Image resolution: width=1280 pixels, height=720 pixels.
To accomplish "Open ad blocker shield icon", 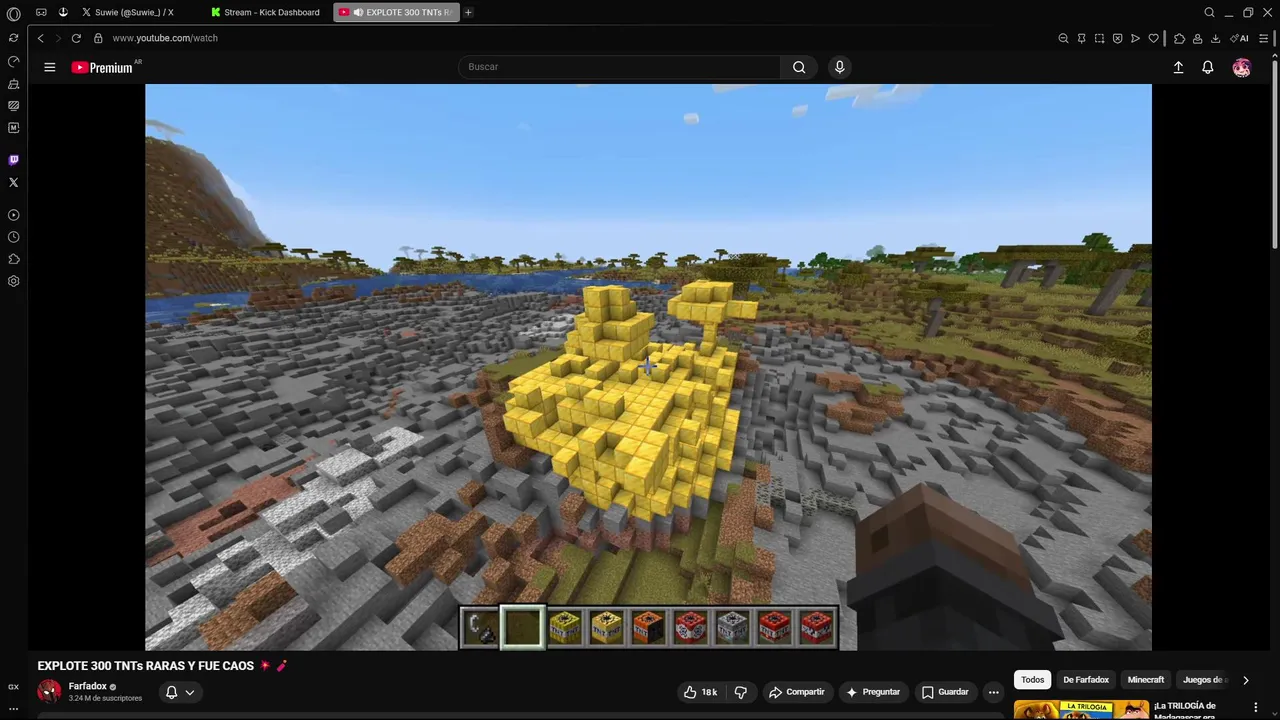I will point(1117,38).
